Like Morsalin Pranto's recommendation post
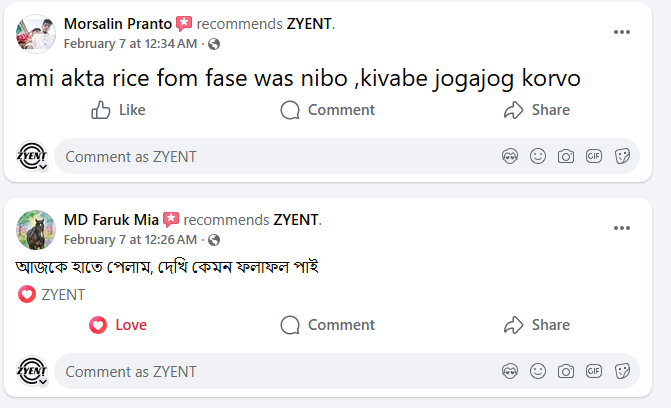671x408 pixels. [118, 110]
